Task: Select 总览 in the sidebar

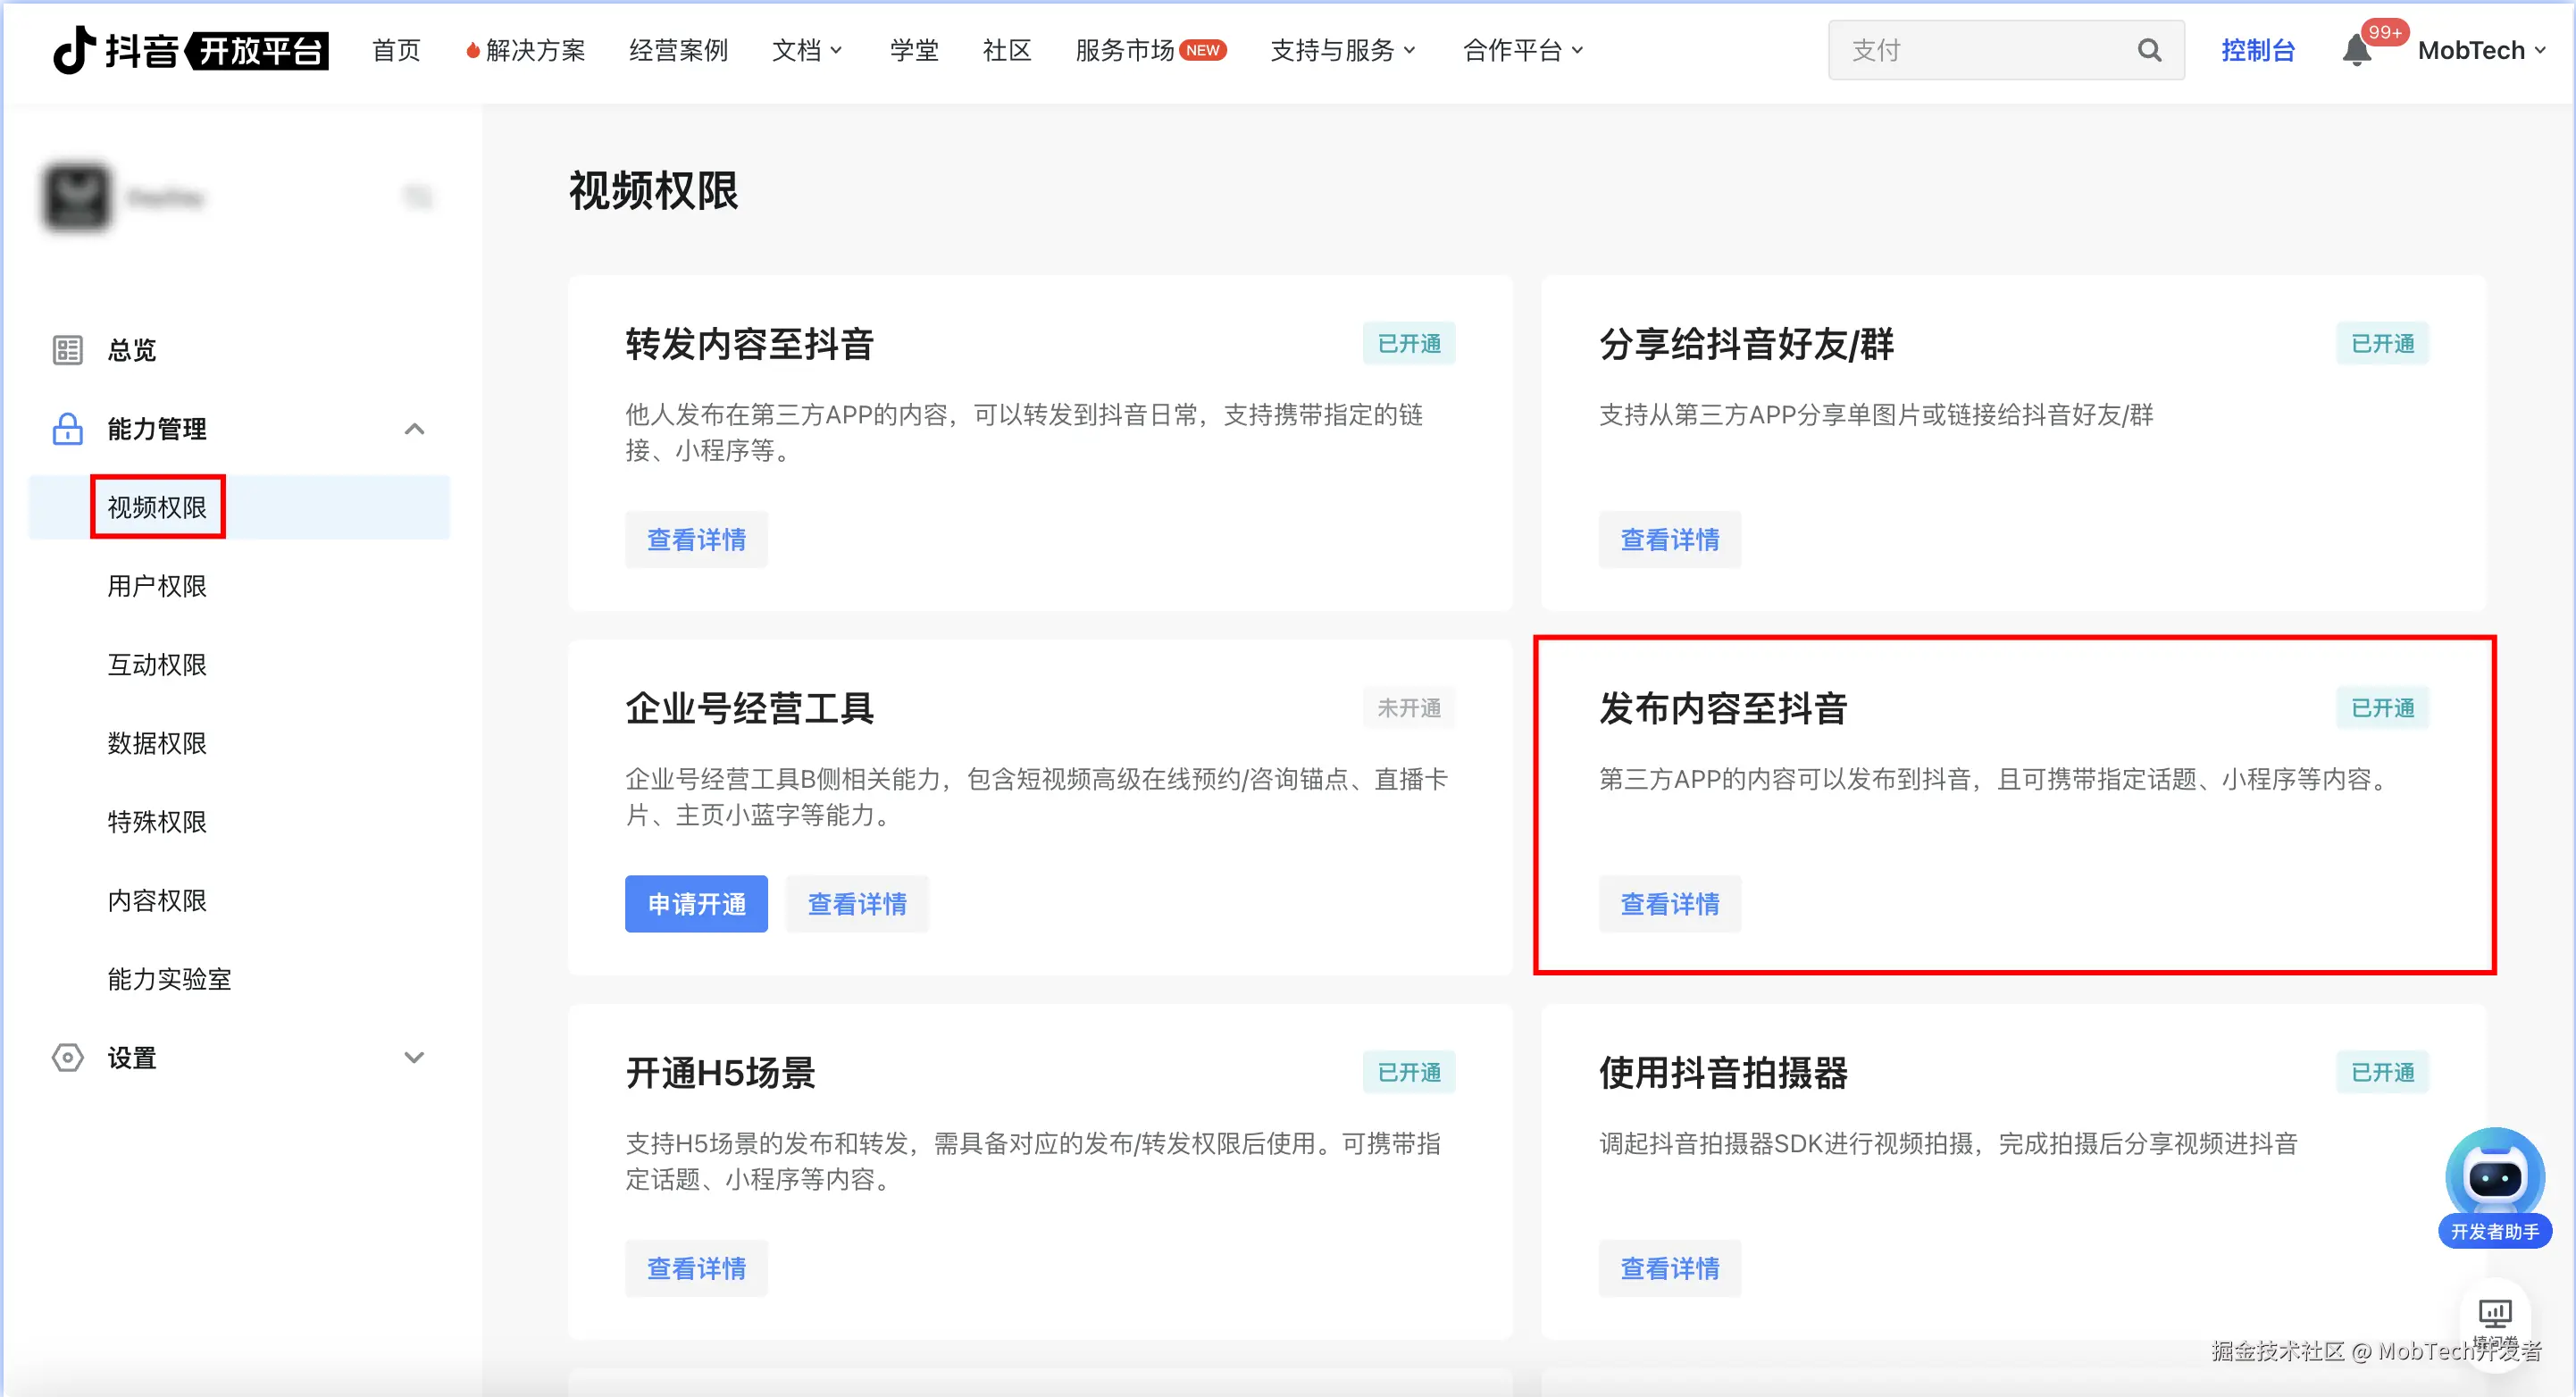Action: pyautogui.click(x=132, y=350)
